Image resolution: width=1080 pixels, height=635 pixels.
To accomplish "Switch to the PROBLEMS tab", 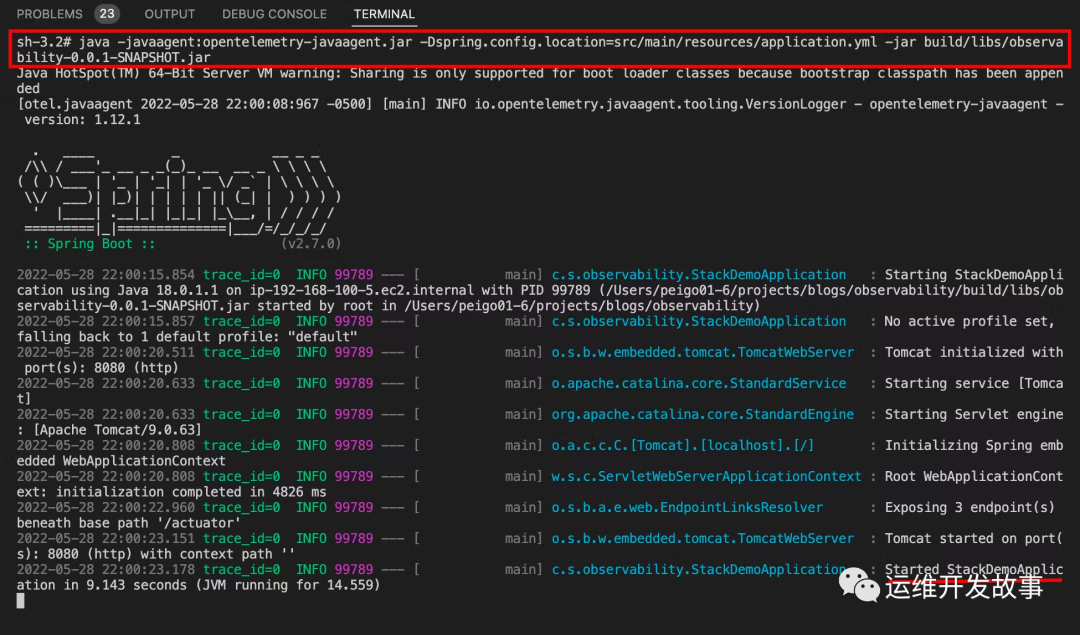I will click(50, 14).
